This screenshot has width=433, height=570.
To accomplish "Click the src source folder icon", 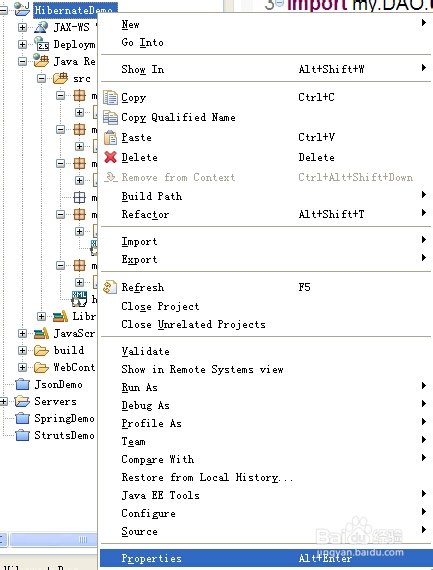I will tap(60, 78).
